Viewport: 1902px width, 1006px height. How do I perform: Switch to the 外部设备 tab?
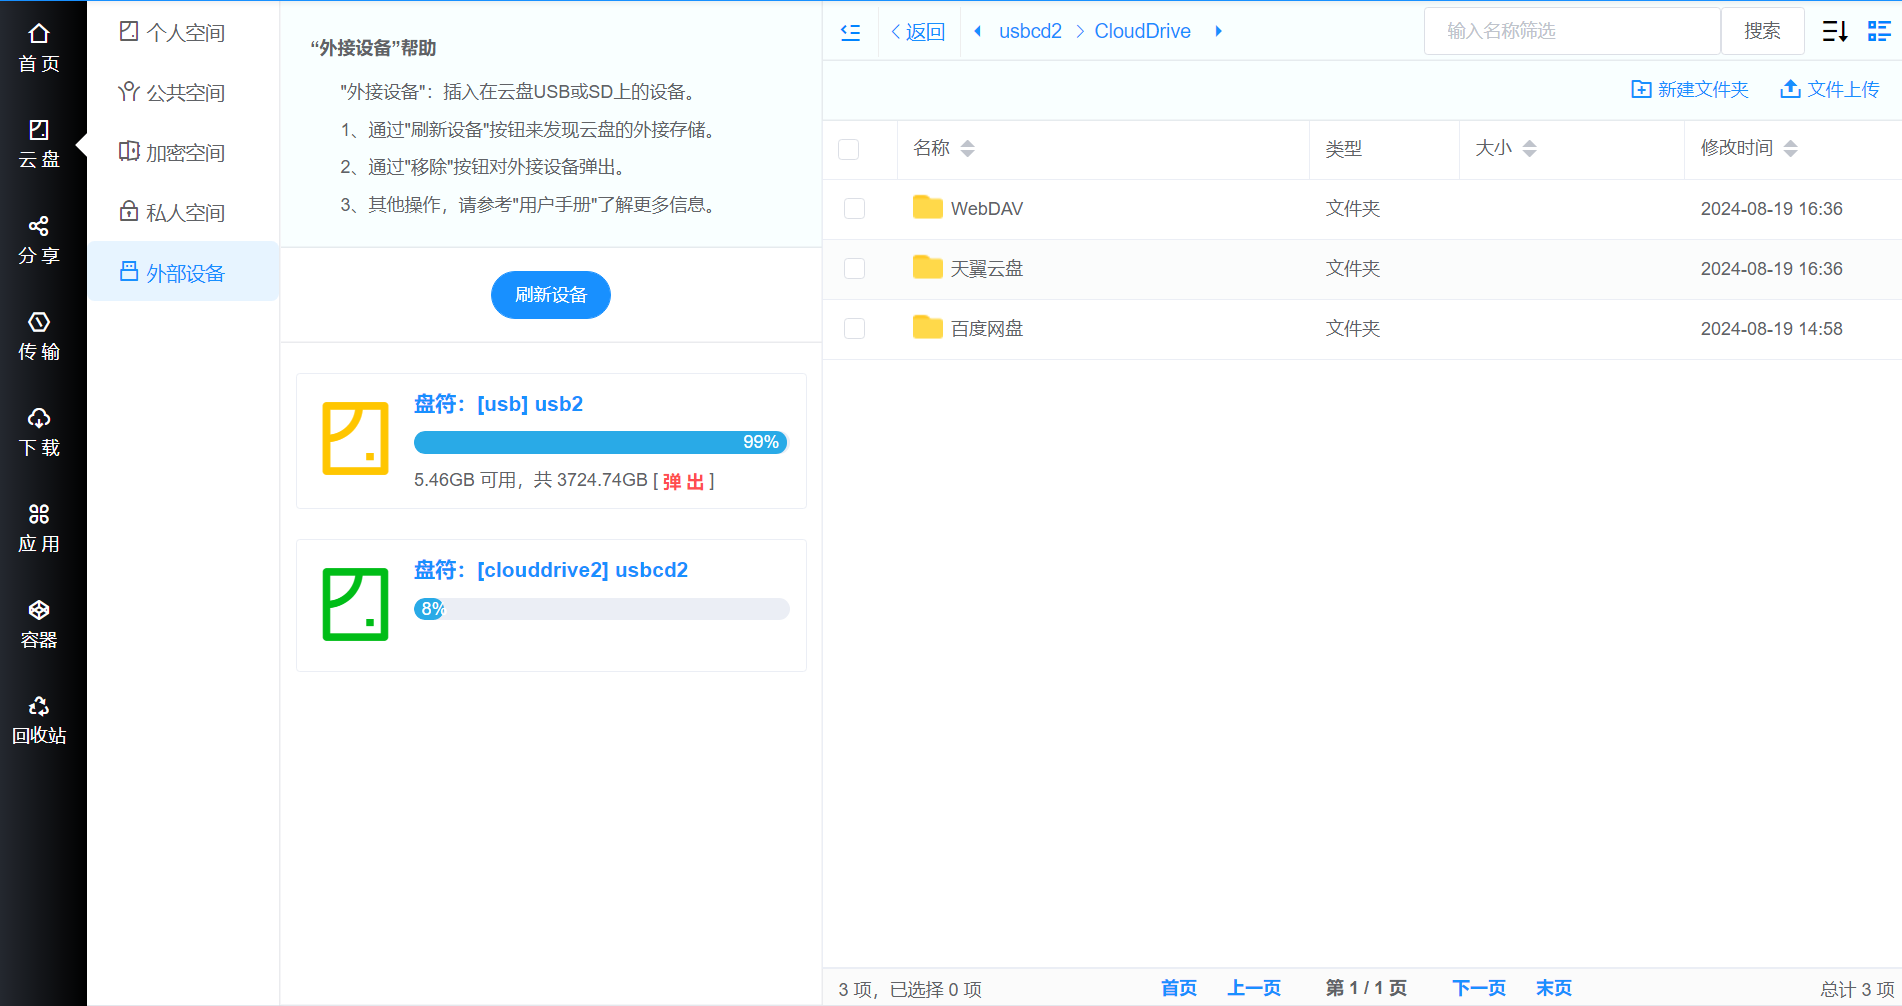click(183, 271)
